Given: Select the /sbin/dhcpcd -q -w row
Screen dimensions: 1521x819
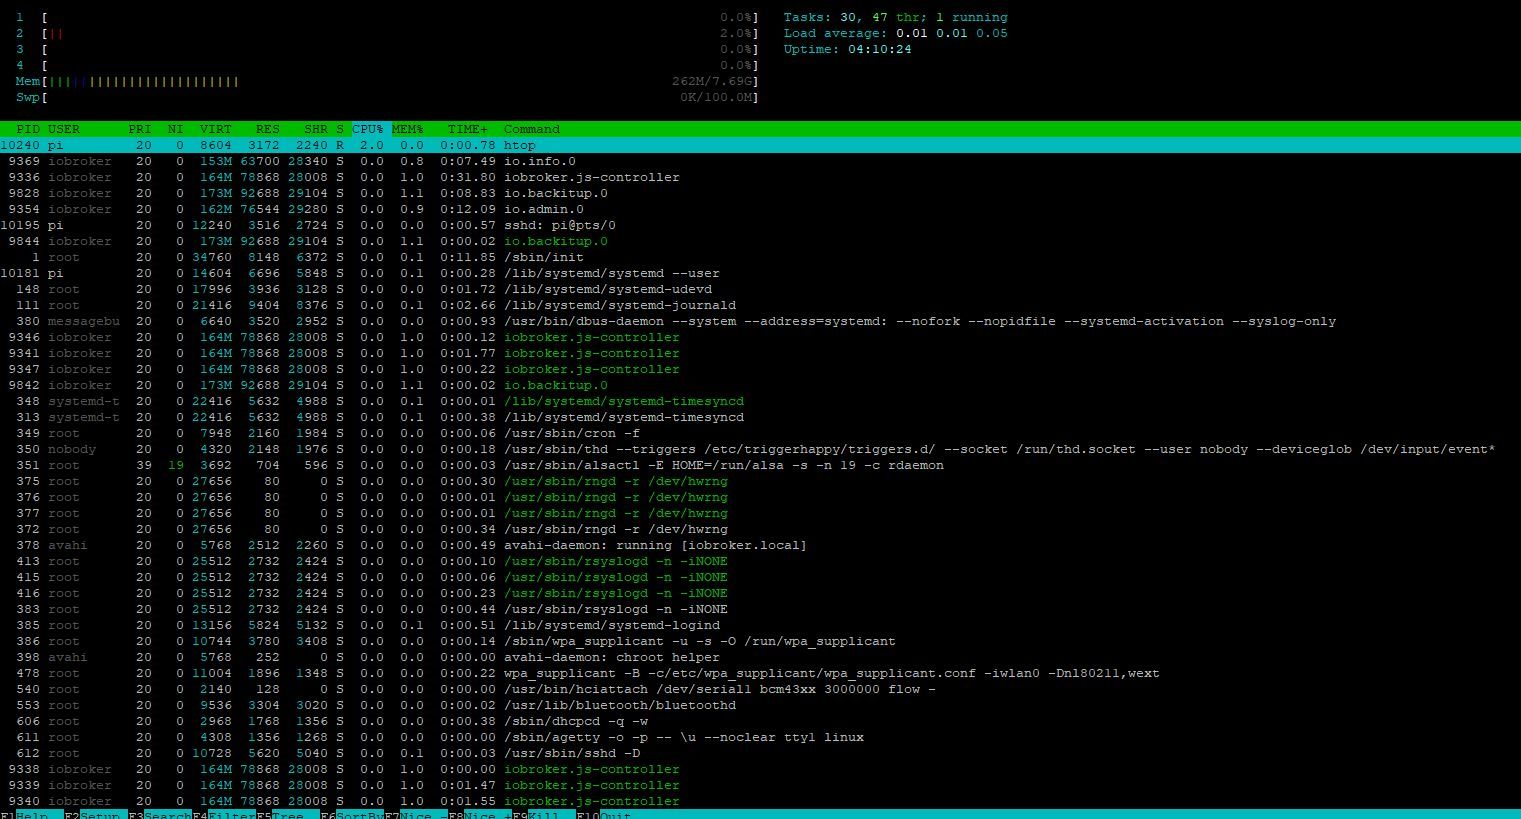Looking at the screenshot, I should pyautogui.click(x=760, y=721).
